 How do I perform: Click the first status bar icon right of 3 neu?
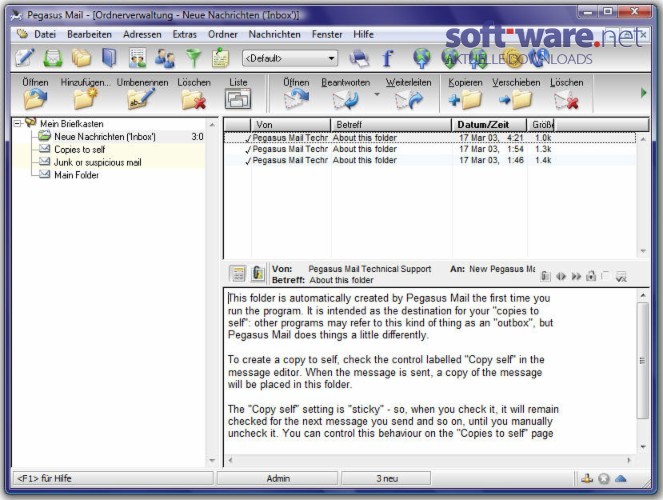pyautogui.click(x=587, y=478)
